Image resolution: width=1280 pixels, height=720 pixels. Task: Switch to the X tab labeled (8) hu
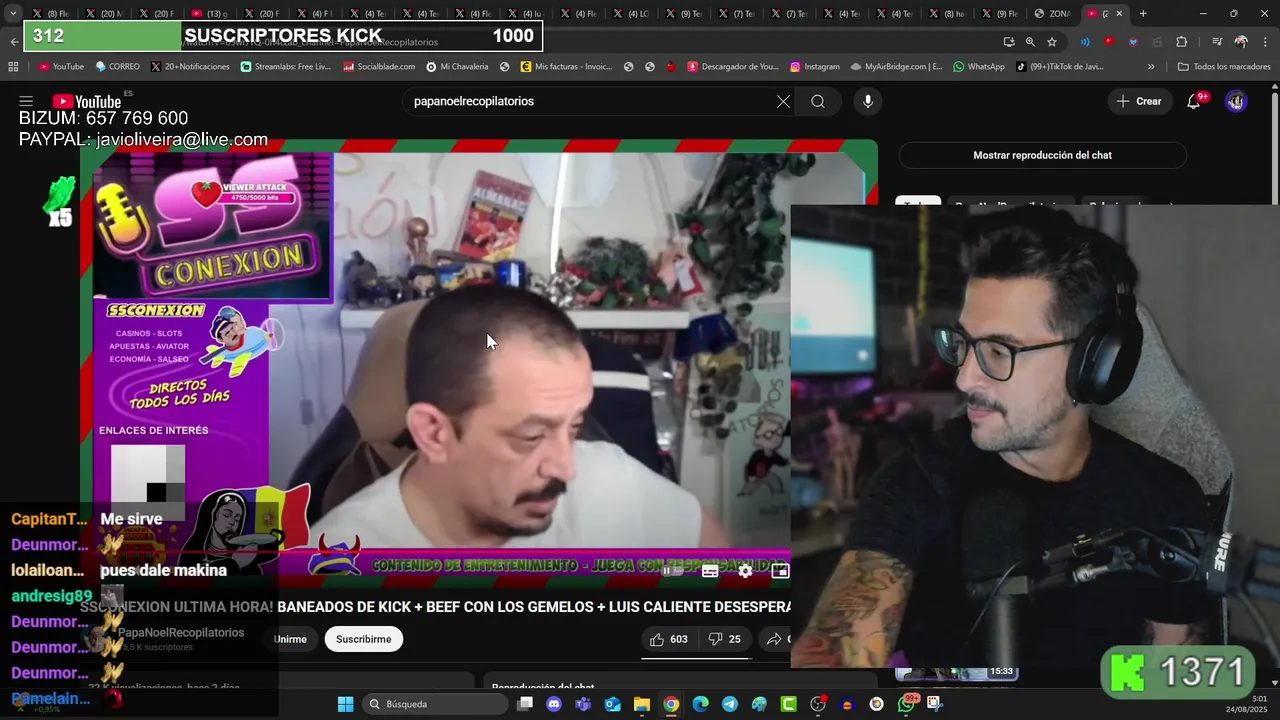[x=945, y=14]
